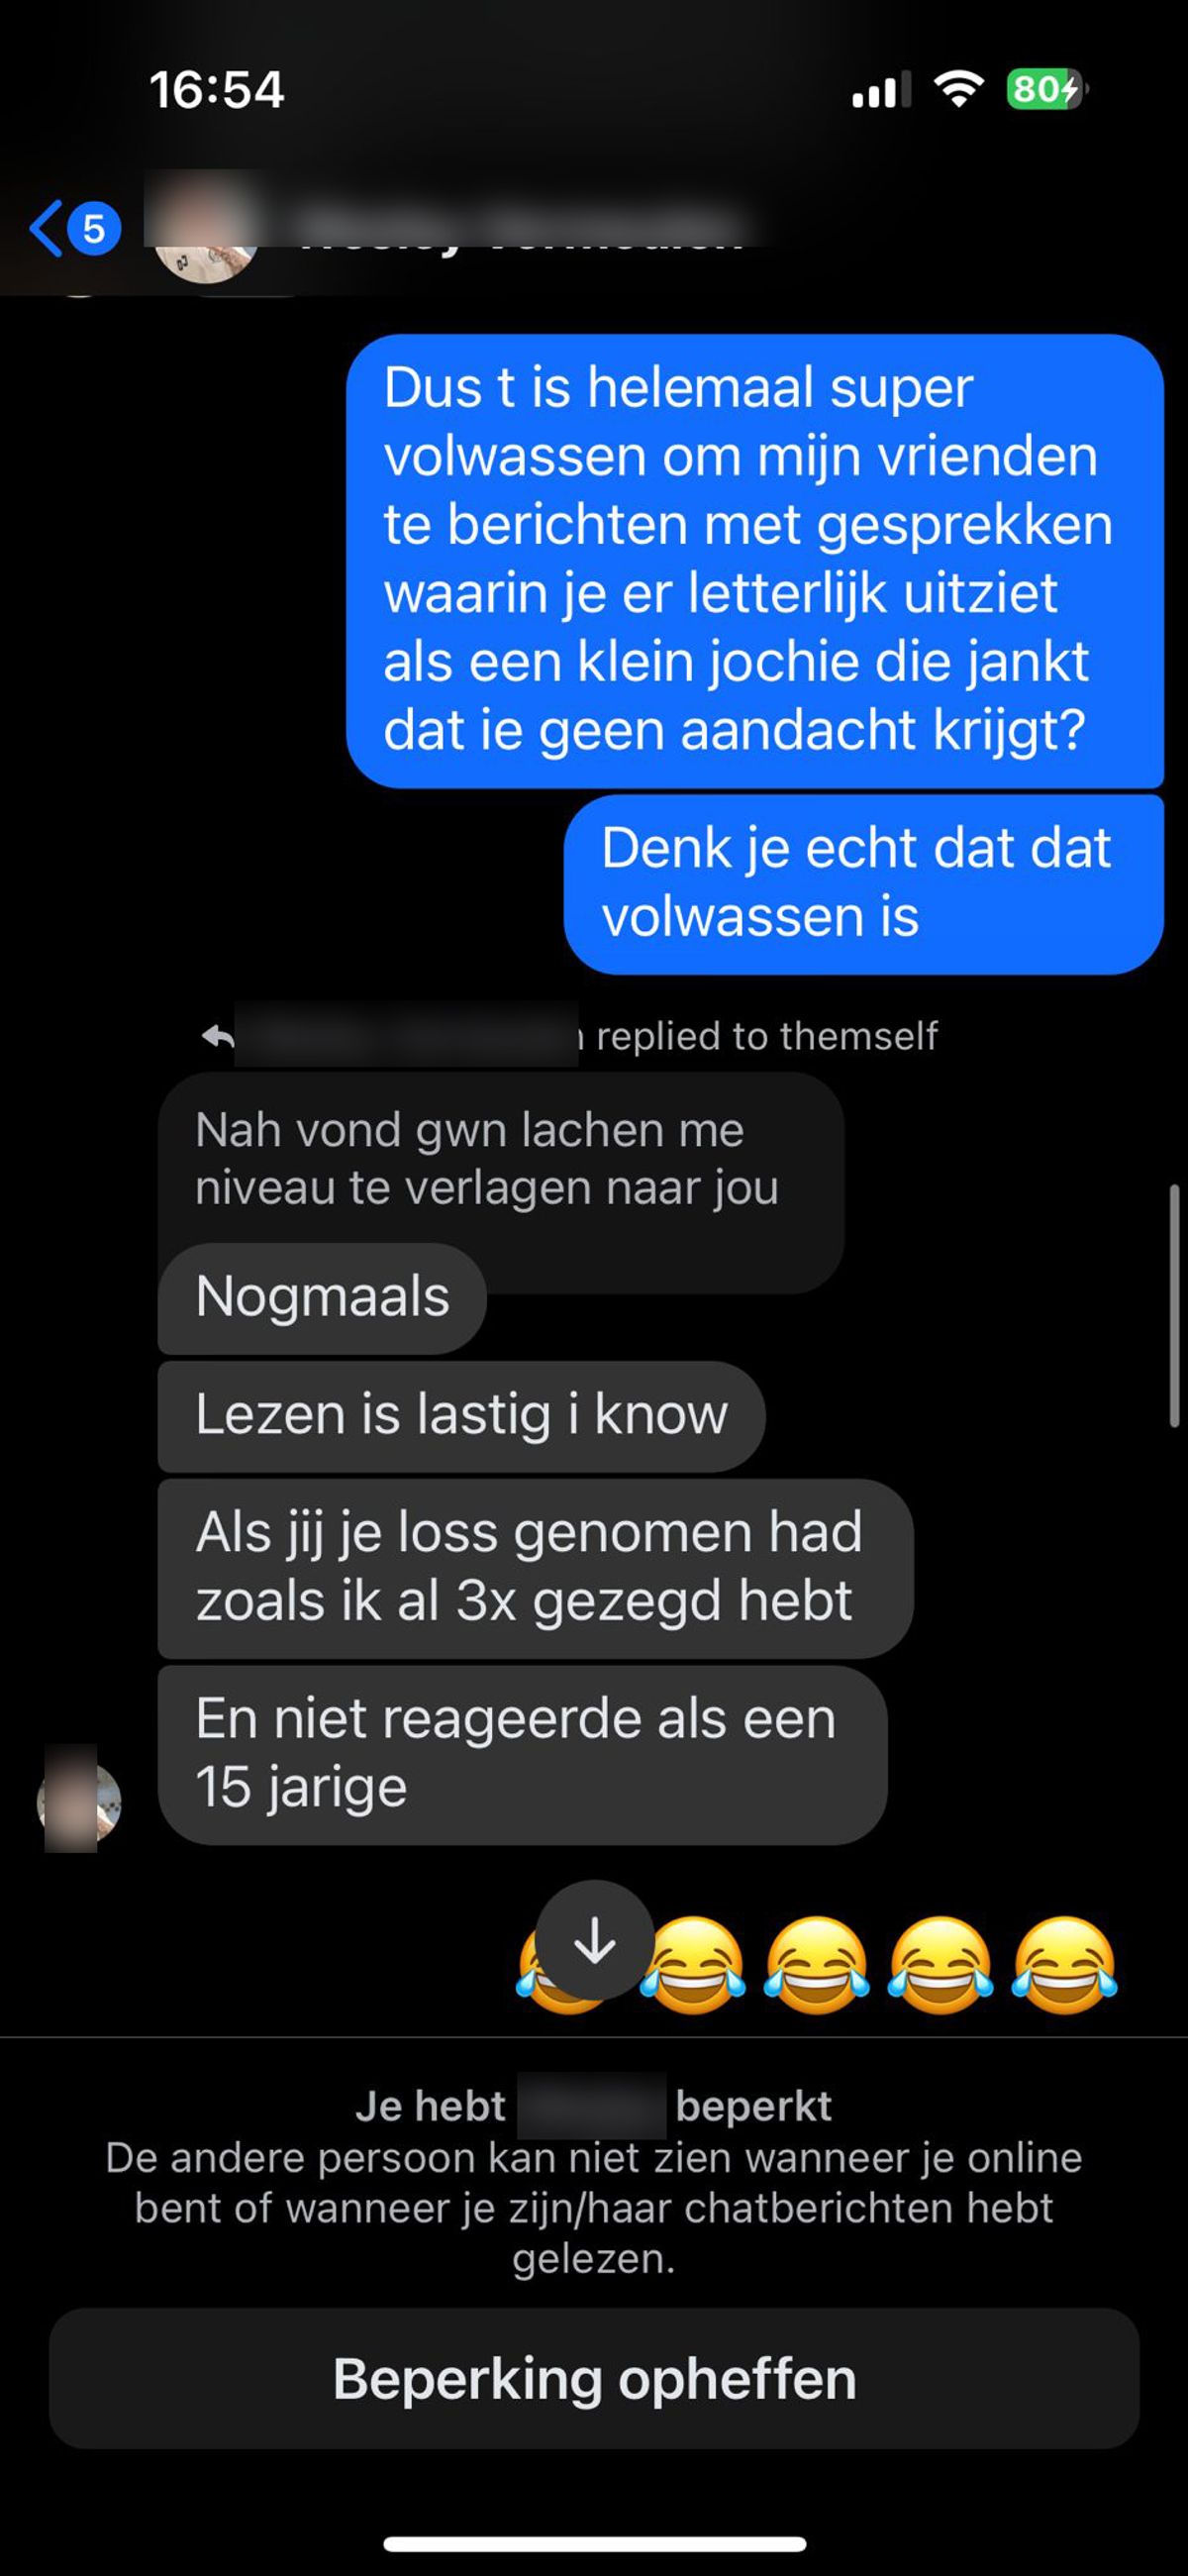This screenshot has height=2576, width=1188.
Task: Tap the battery indicator showing 80
Action: click(1047, 90)
